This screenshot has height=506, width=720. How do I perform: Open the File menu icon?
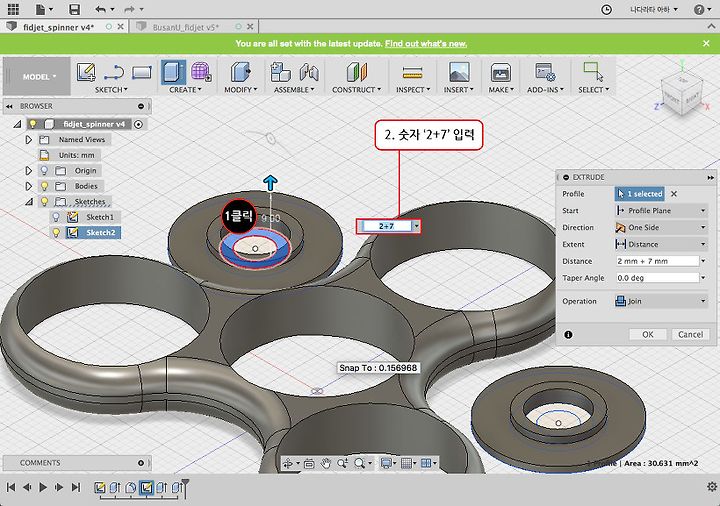(x=44, y=9)
